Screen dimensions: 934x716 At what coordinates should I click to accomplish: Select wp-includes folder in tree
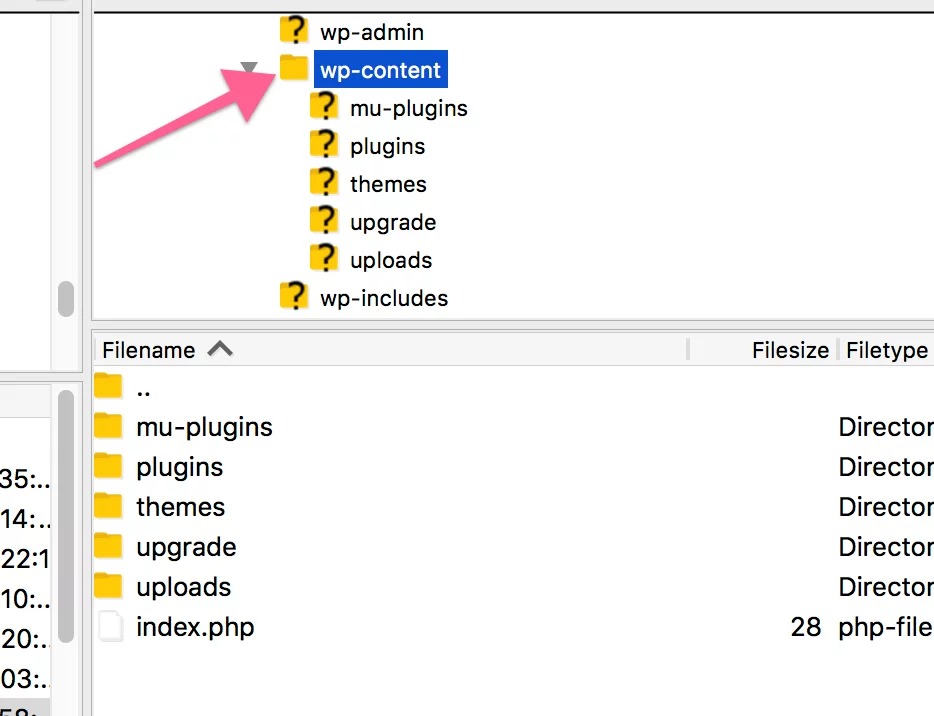click(384, 298)
